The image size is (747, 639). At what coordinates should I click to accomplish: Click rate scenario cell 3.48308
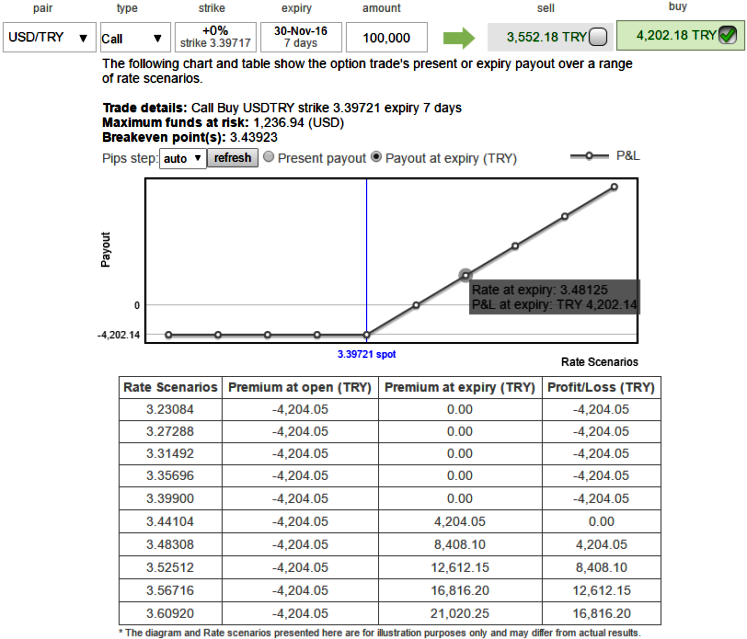[x=170, y=544]
